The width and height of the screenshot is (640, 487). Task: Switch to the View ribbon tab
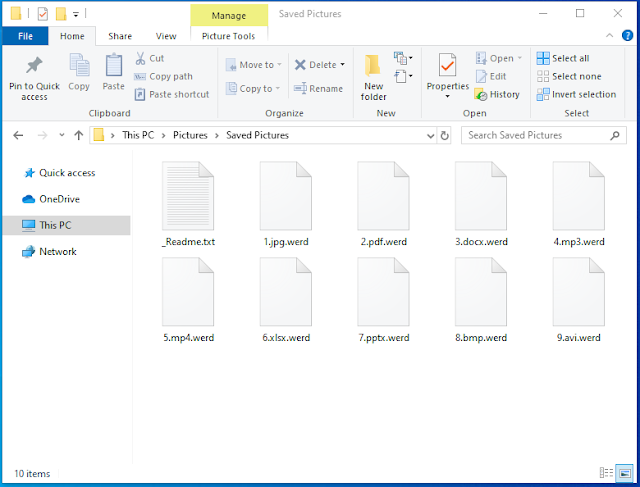[166, 36]
